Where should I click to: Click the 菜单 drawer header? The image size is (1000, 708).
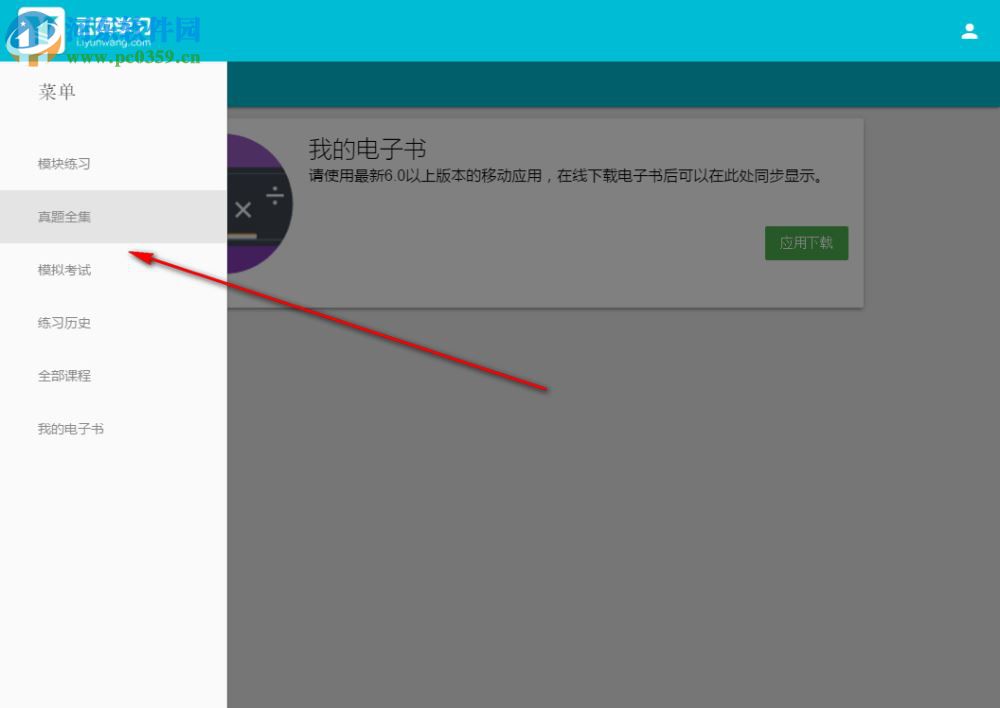55,91
